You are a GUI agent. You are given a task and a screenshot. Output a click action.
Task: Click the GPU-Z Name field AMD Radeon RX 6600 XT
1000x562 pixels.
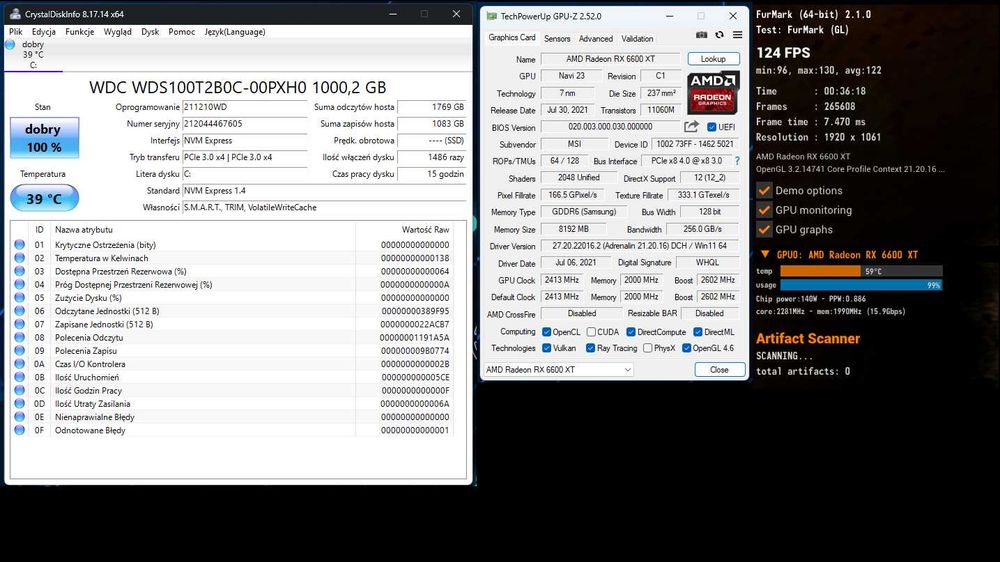point(611,59)
